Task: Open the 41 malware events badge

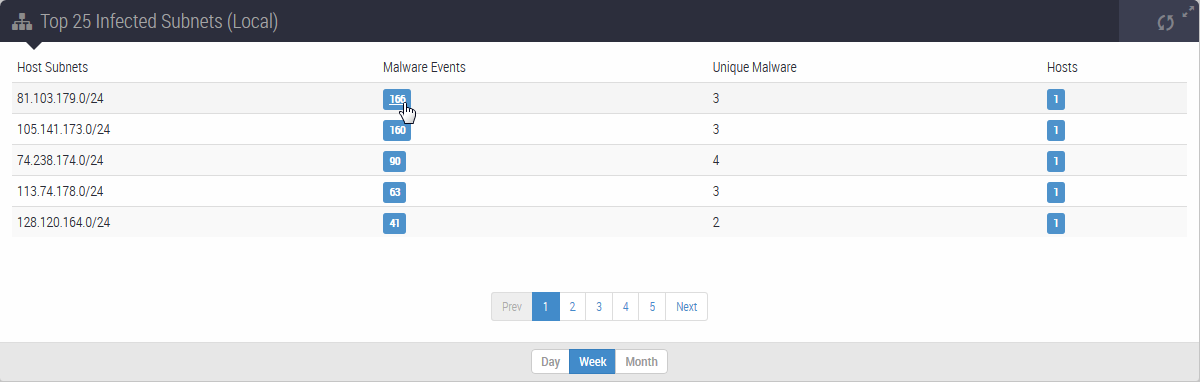Action: (x=394, y=223)
